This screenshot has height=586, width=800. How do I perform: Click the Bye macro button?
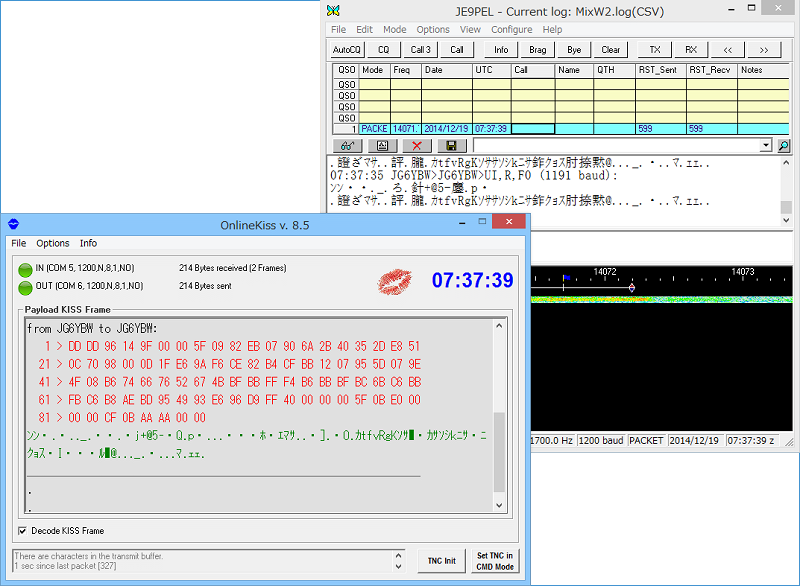click(x=574, y=50)
